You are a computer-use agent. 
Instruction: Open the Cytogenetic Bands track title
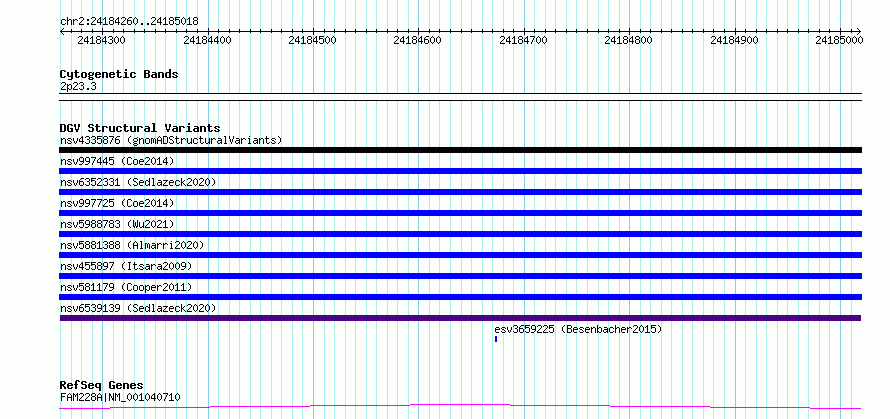point(119,74)
